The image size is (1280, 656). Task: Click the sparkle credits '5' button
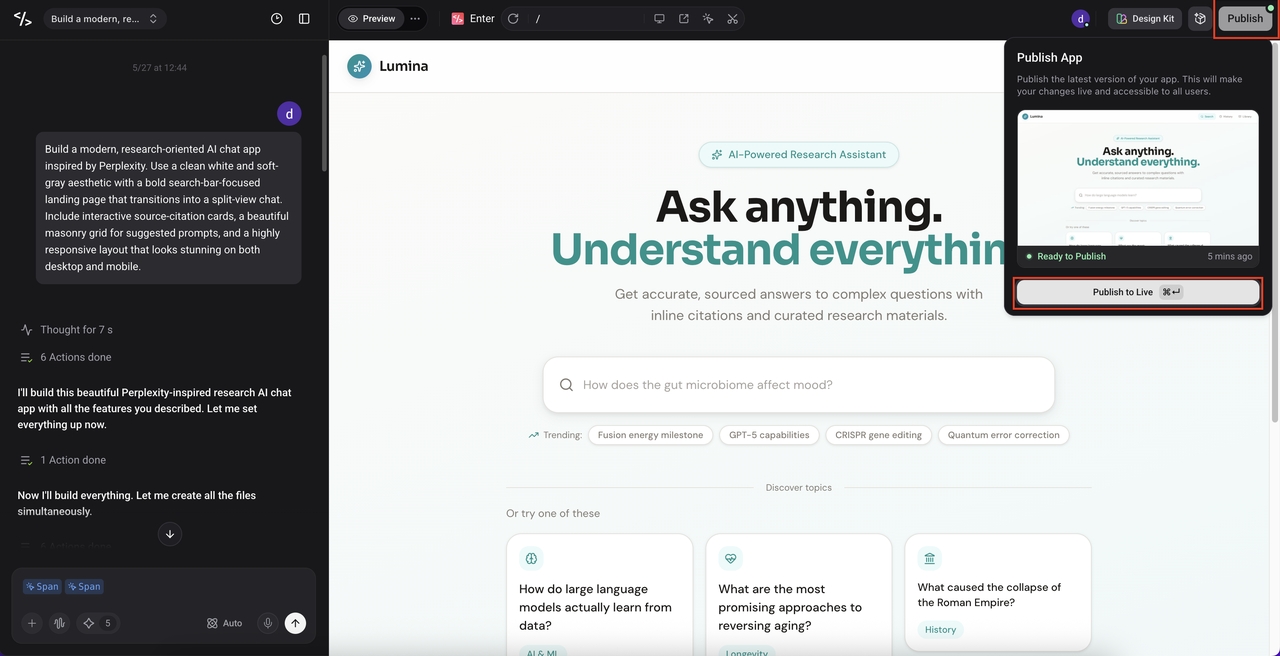(98, 623)
